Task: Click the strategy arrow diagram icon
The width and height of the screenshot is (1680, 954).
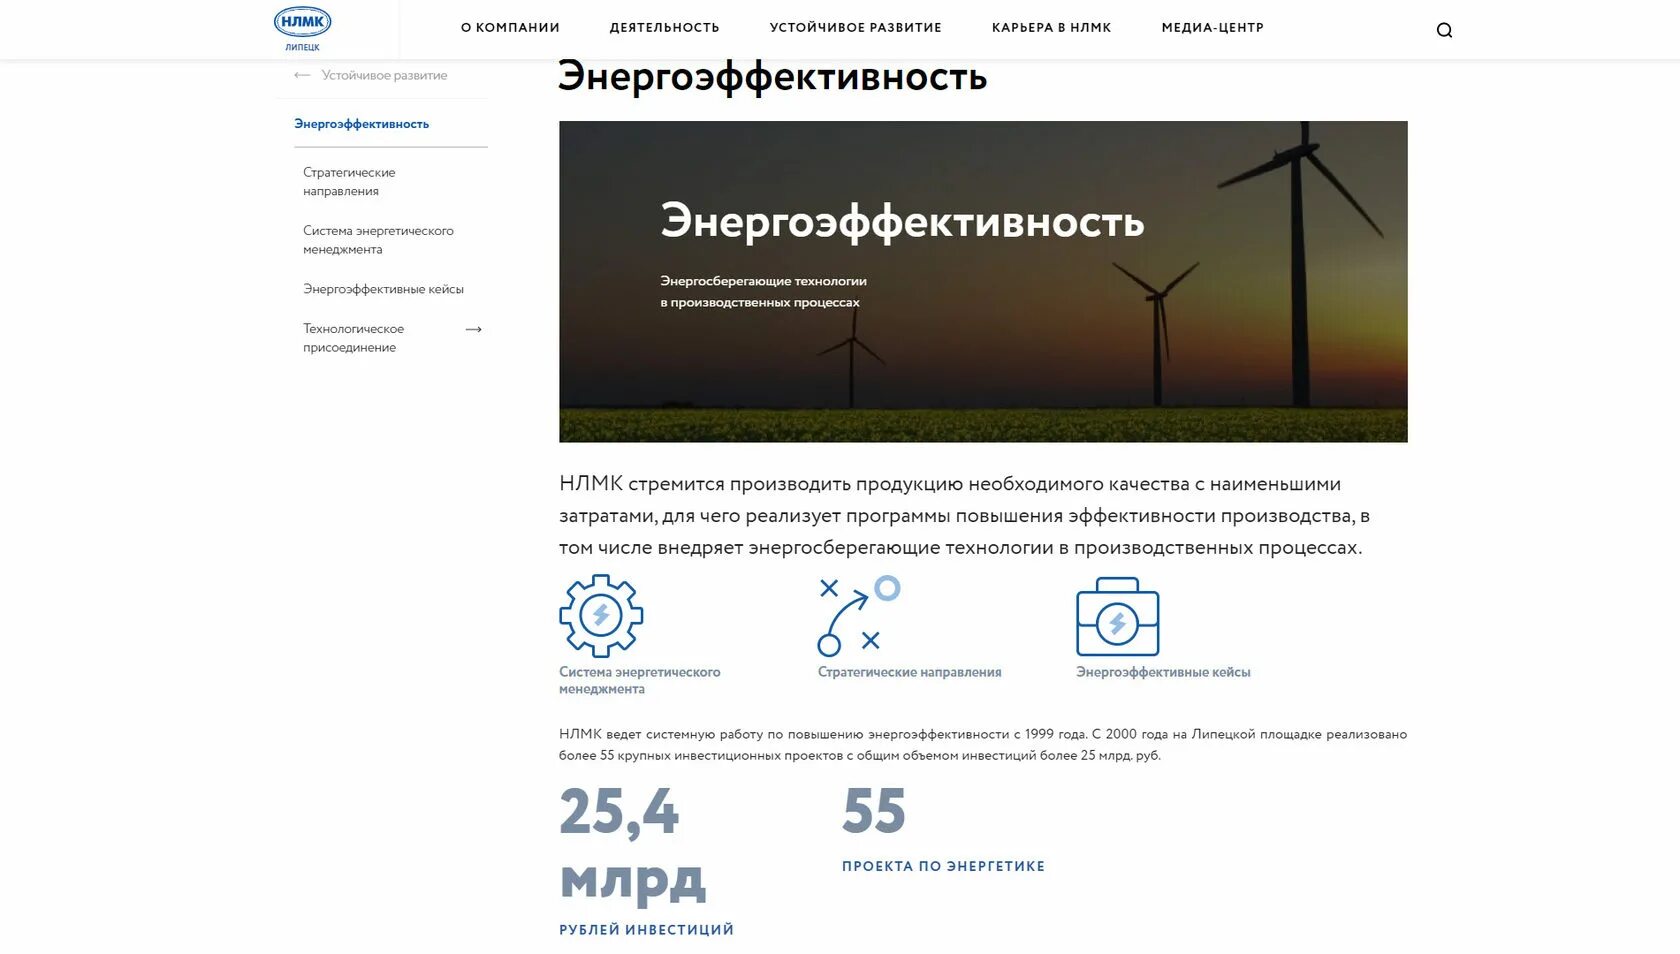Action: [x=859, y=615]
